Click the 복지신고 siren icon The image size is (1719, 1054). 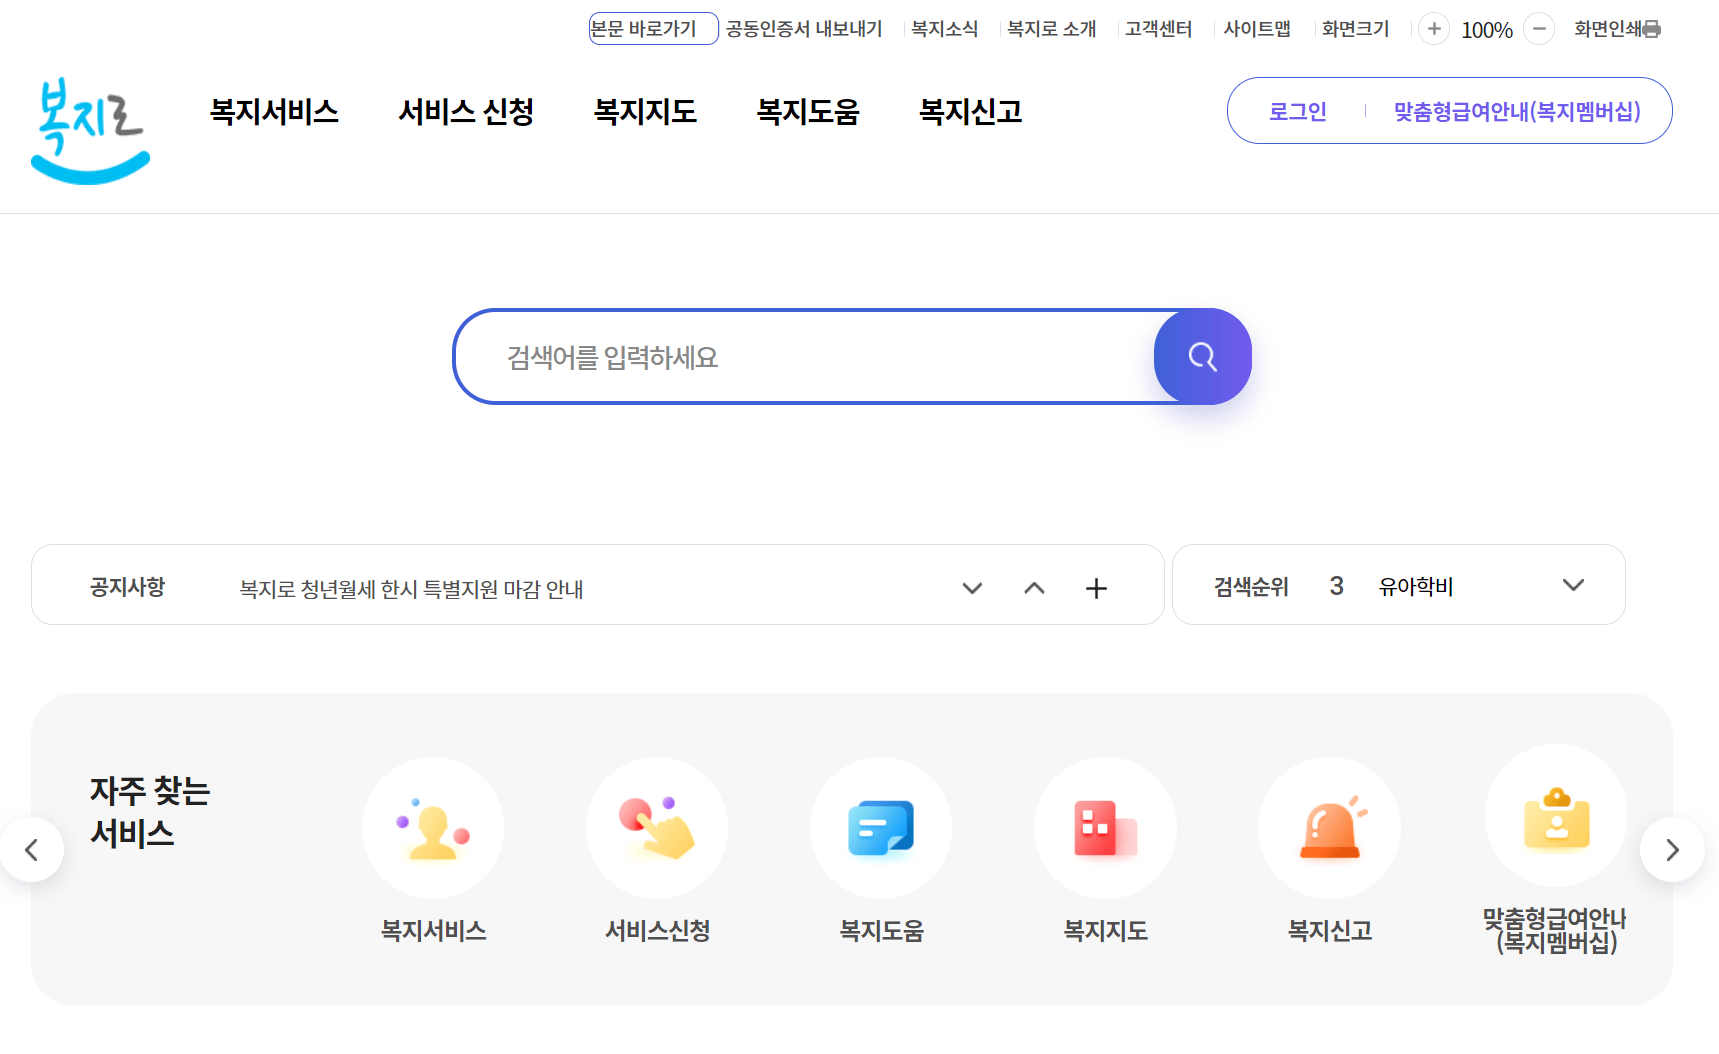[x=1329, y=828]
